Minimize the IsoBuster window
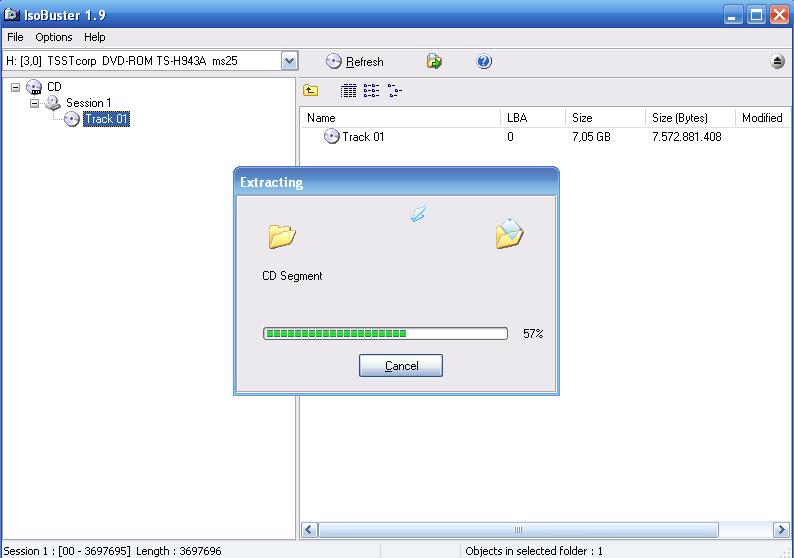This screenshot has height=558, width=794. coord(732,15)
